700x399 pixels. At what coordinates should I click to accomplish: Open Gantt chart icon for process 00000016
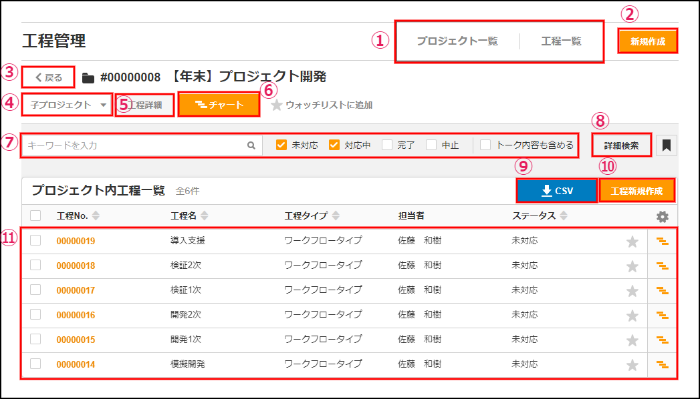pyautogui.click(x=662, y=316)
